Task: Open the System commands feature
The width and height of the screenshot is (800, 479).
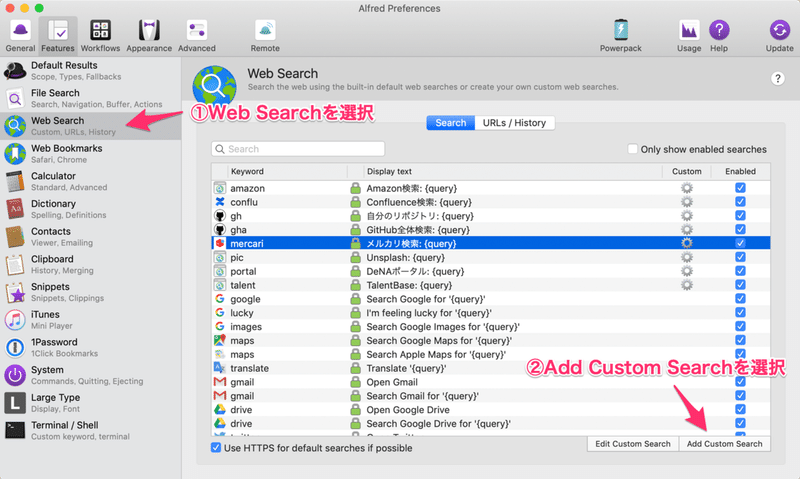Action: (x=91, y=374)
